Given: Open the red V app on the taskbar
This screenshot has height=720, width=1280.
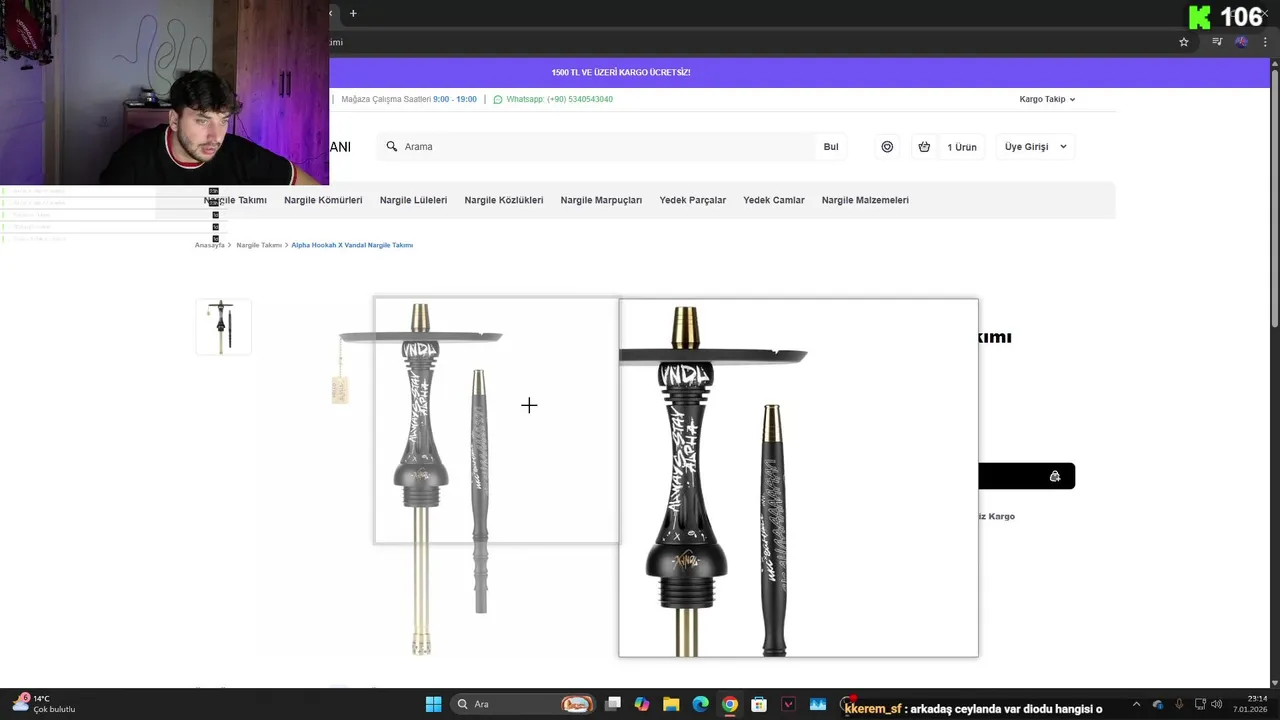Looking at the screenshot, I should (788, 704).
